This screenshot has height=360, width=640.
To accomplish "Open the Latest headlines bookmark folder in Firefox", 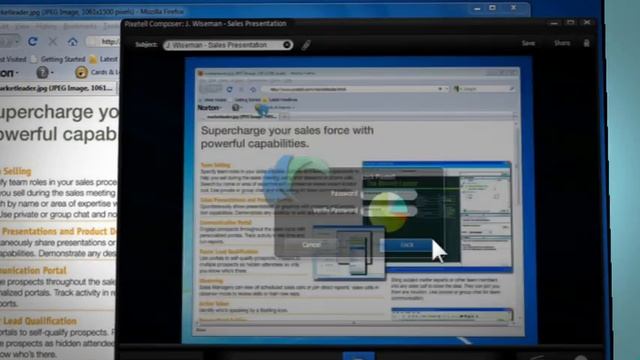I will pyautogui.click(x=104, y=59).
